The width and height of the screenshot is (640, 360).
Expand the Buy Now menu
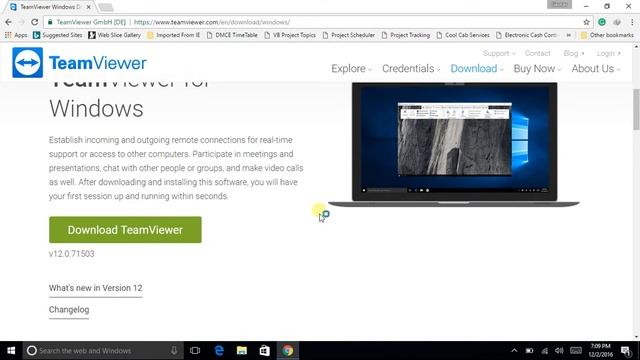pyautogui.click(x=537, y=69)
